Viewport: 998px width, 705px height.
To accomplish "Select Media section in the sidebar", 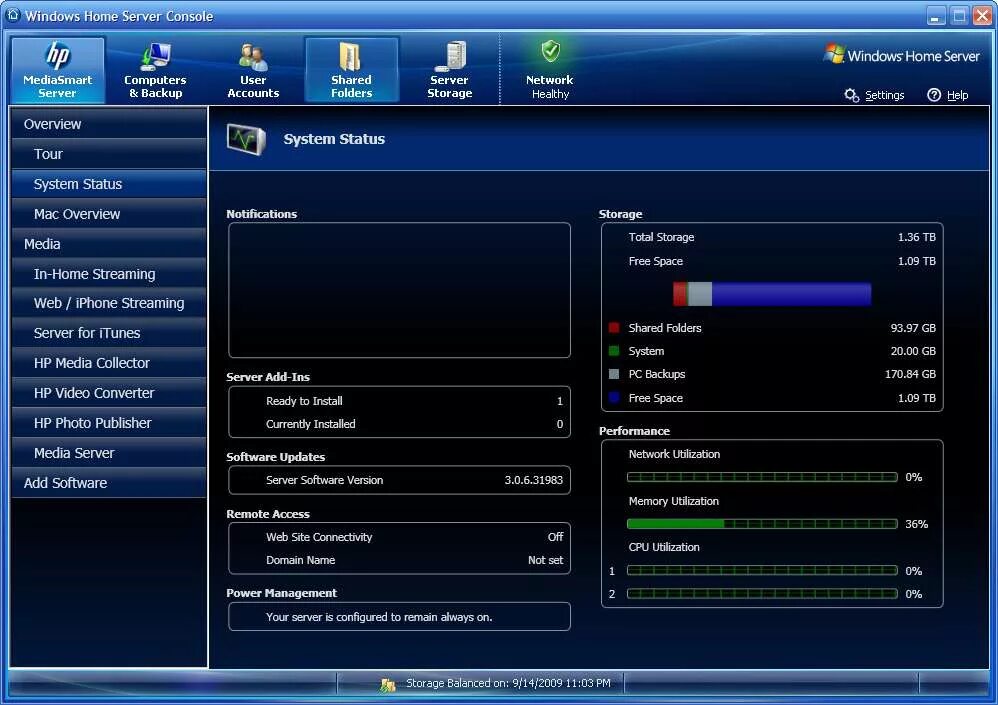I will tap(109, 244).
